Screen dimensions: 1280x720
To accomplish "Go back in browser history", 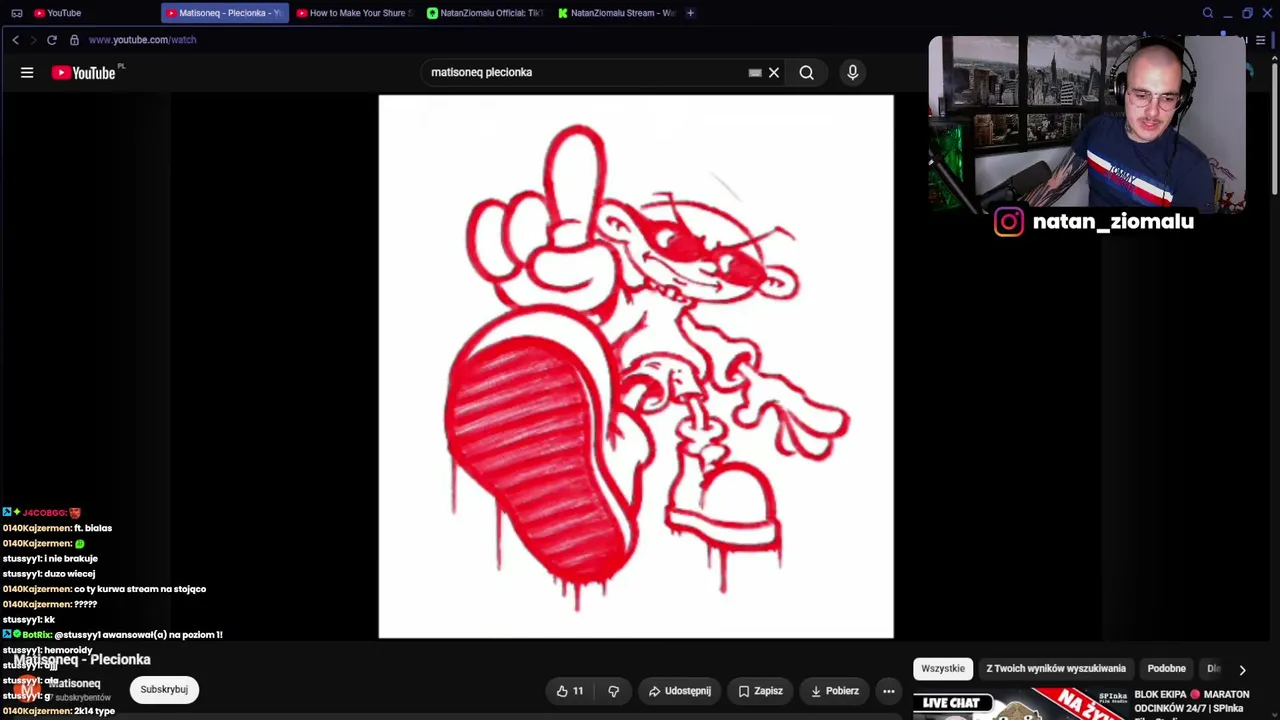I will [x=15, y=40].
